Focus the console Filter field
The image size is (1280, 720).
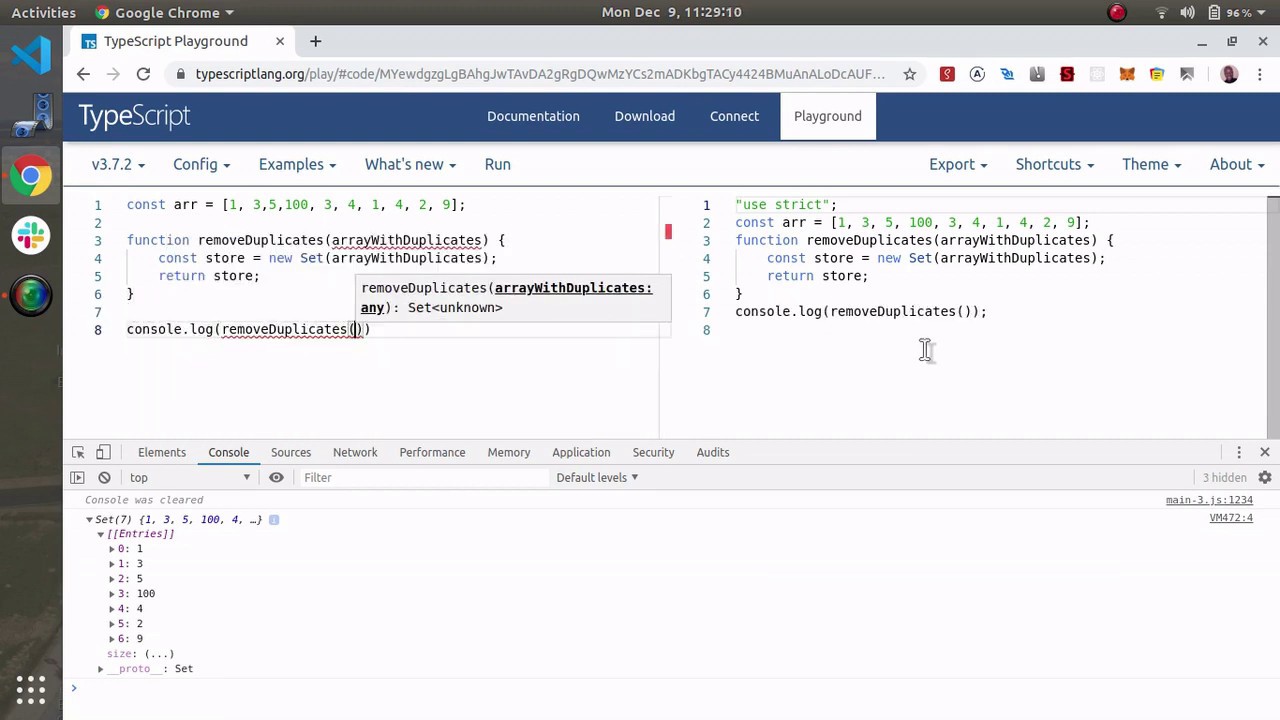[x=424, y=478]
